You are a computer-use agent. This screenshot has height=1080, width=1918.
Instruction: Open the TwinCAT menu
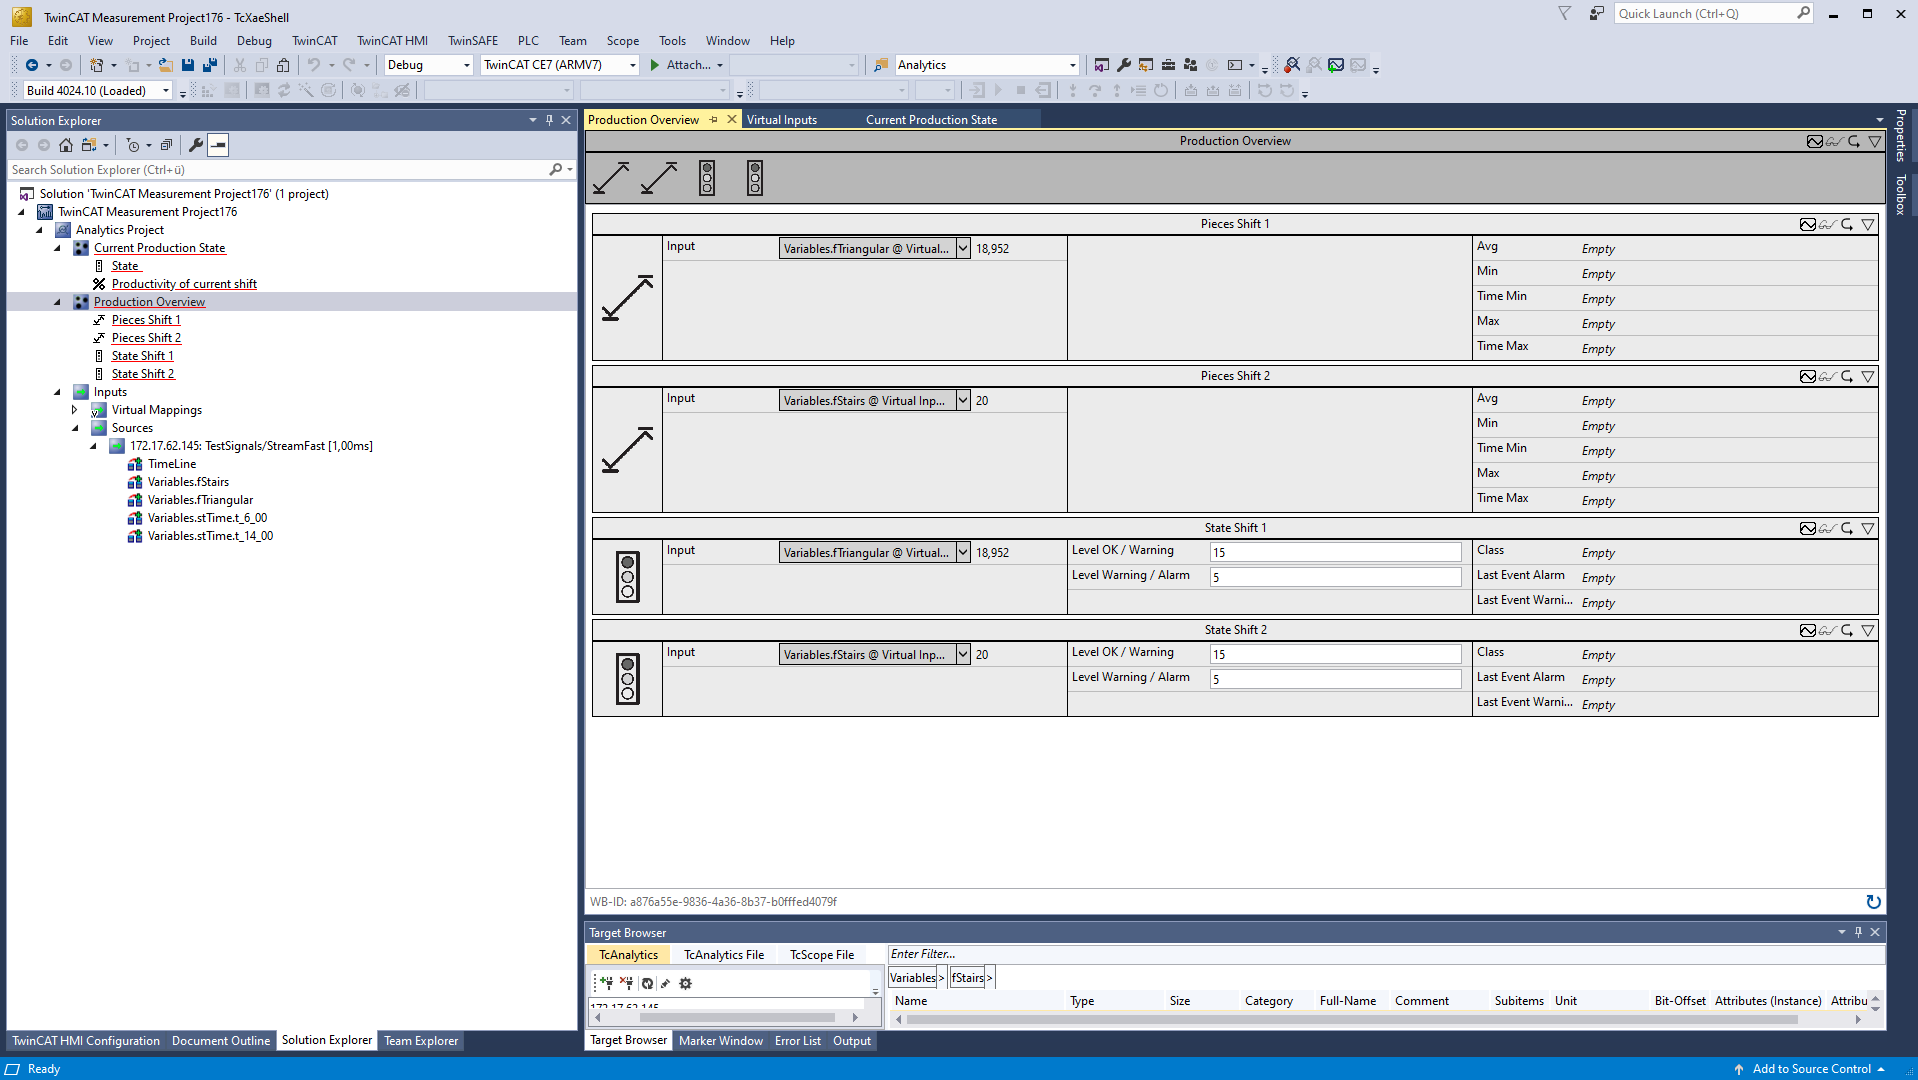314,41
